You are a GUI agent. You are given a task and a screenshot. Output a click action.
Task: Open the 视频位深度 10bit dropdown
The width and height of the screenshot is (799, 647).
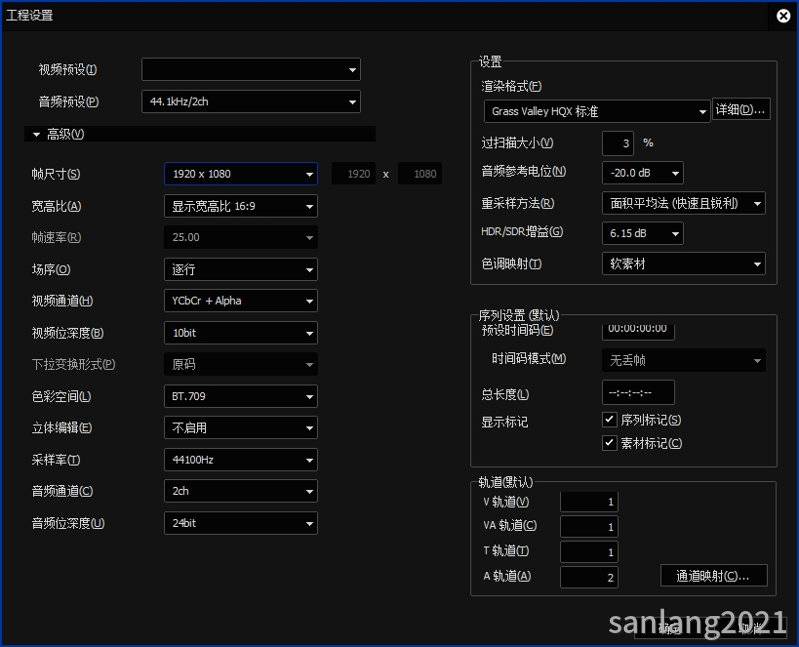(x=241, y=333)
